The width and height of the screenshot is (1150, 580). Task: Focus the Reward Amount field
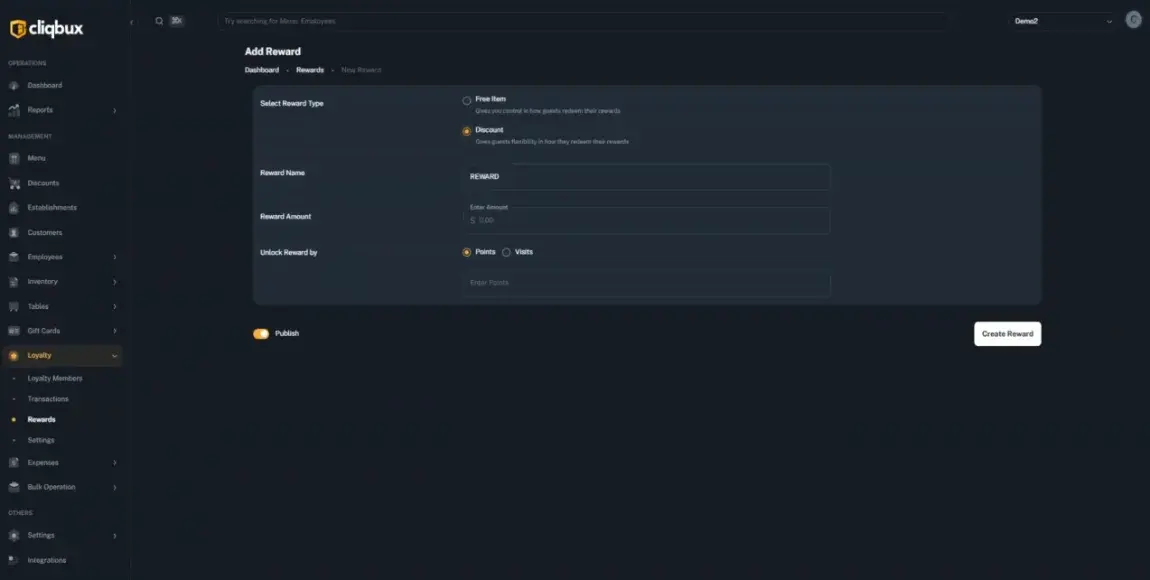646,220
